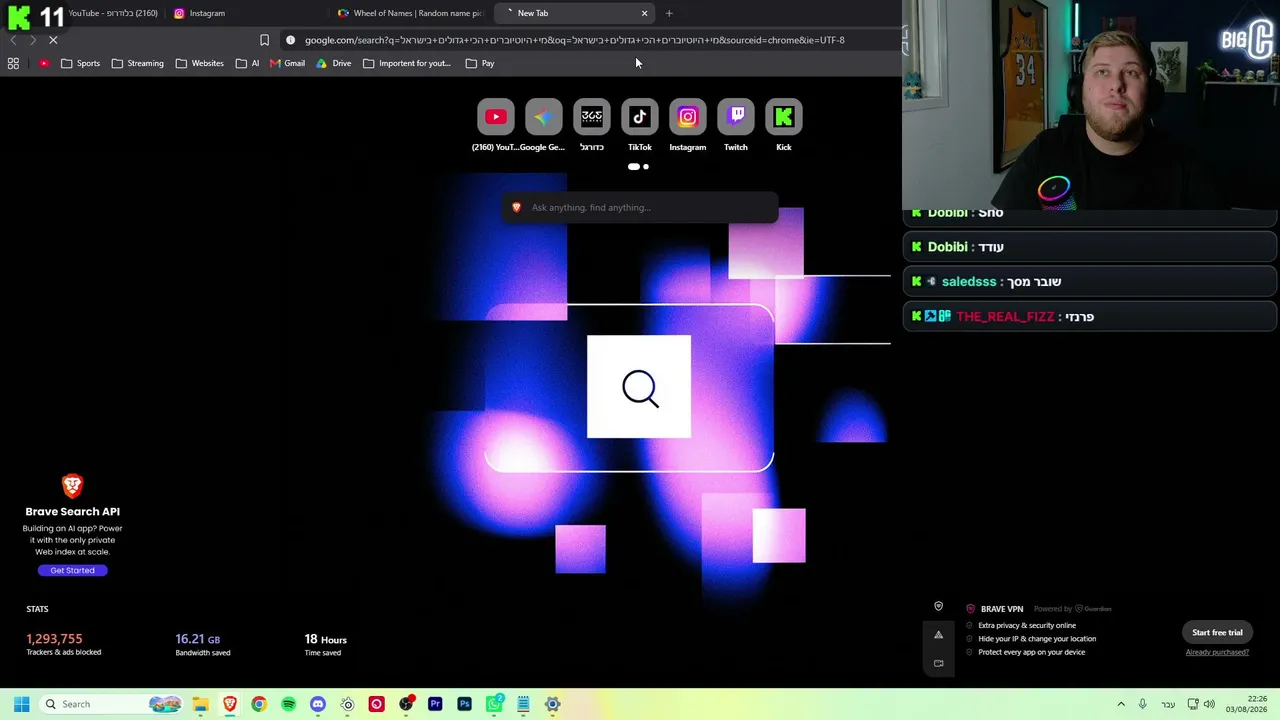1280x720 pixels.
Task: Show hidden system tray icons
Action: pos(1121,704)
